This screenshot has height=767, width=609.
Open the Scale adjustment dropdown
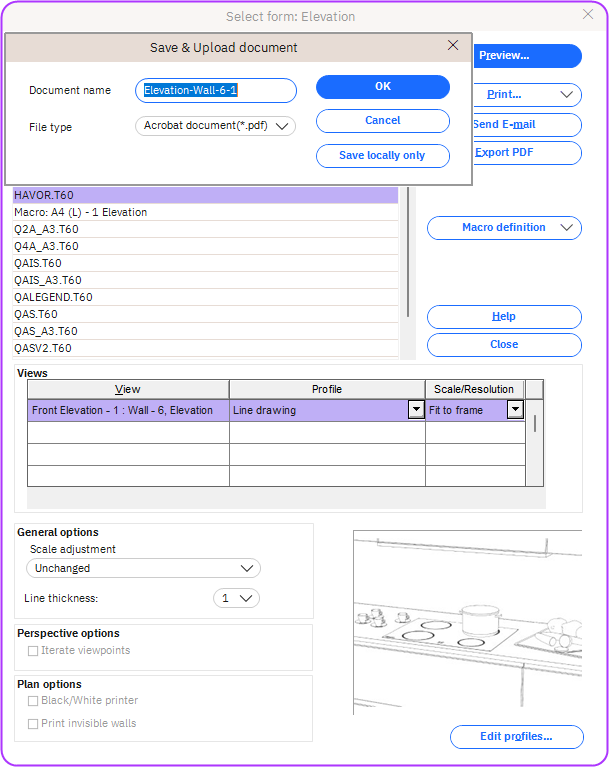point(143,568)
